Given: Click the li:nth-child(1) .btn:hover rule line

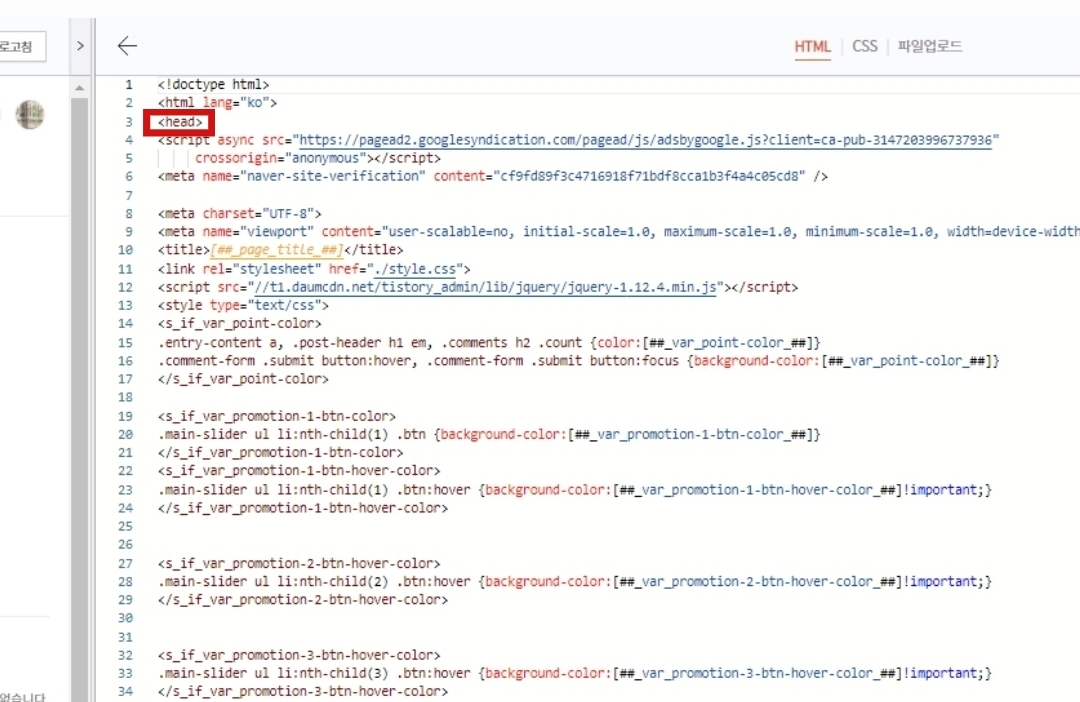Looking at the screenshot, I should tap(574, 490).
